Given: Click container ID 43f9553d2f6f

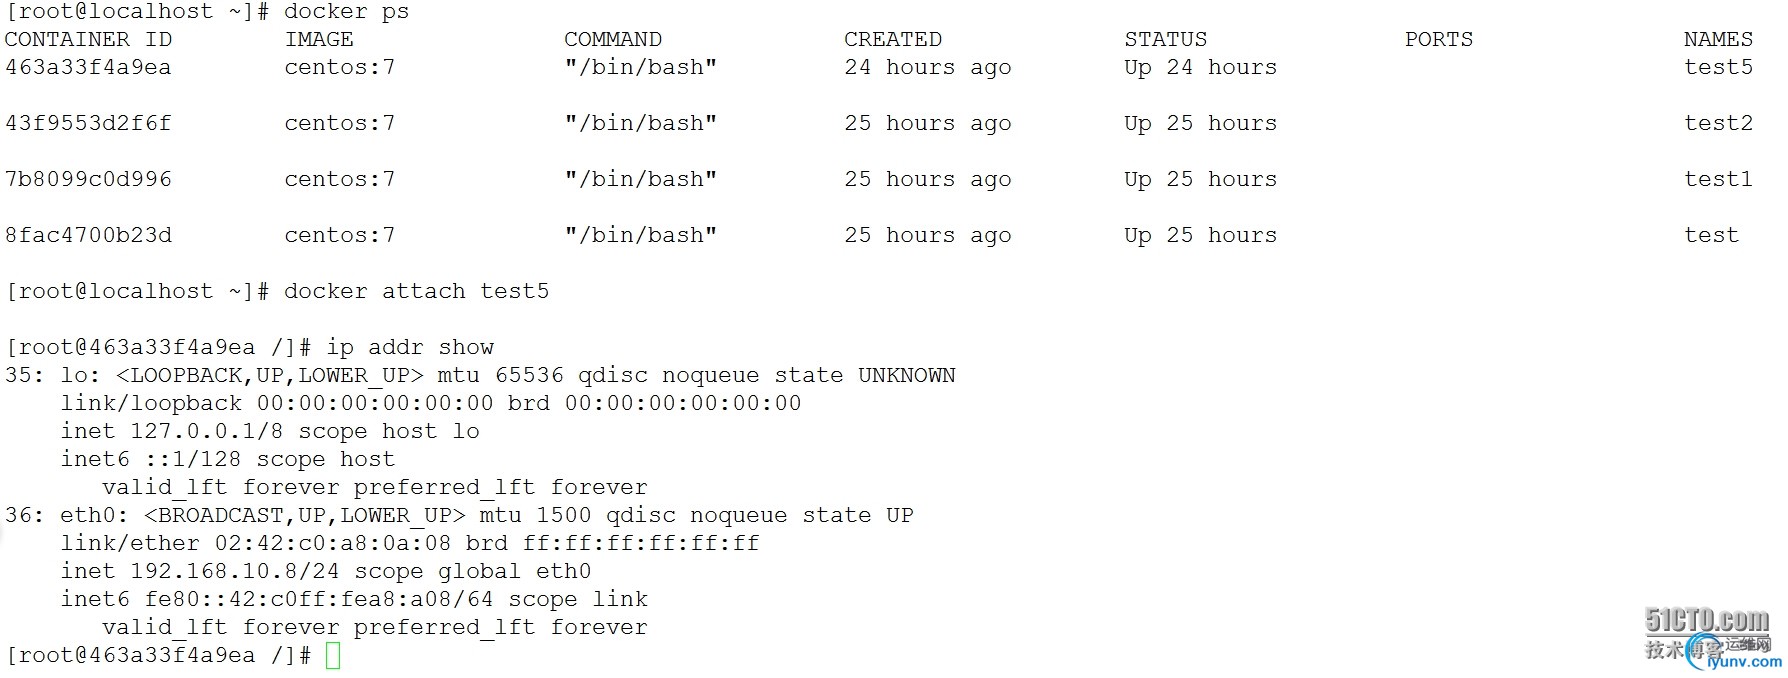Looking at the screenshot, I should click(x=88, y=123).
